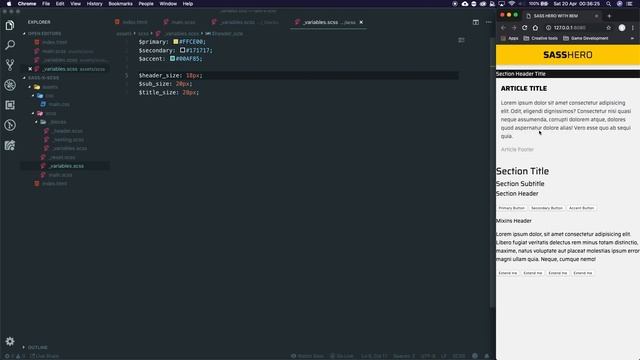Open _reset.scss in the file tree

point(58,157)
